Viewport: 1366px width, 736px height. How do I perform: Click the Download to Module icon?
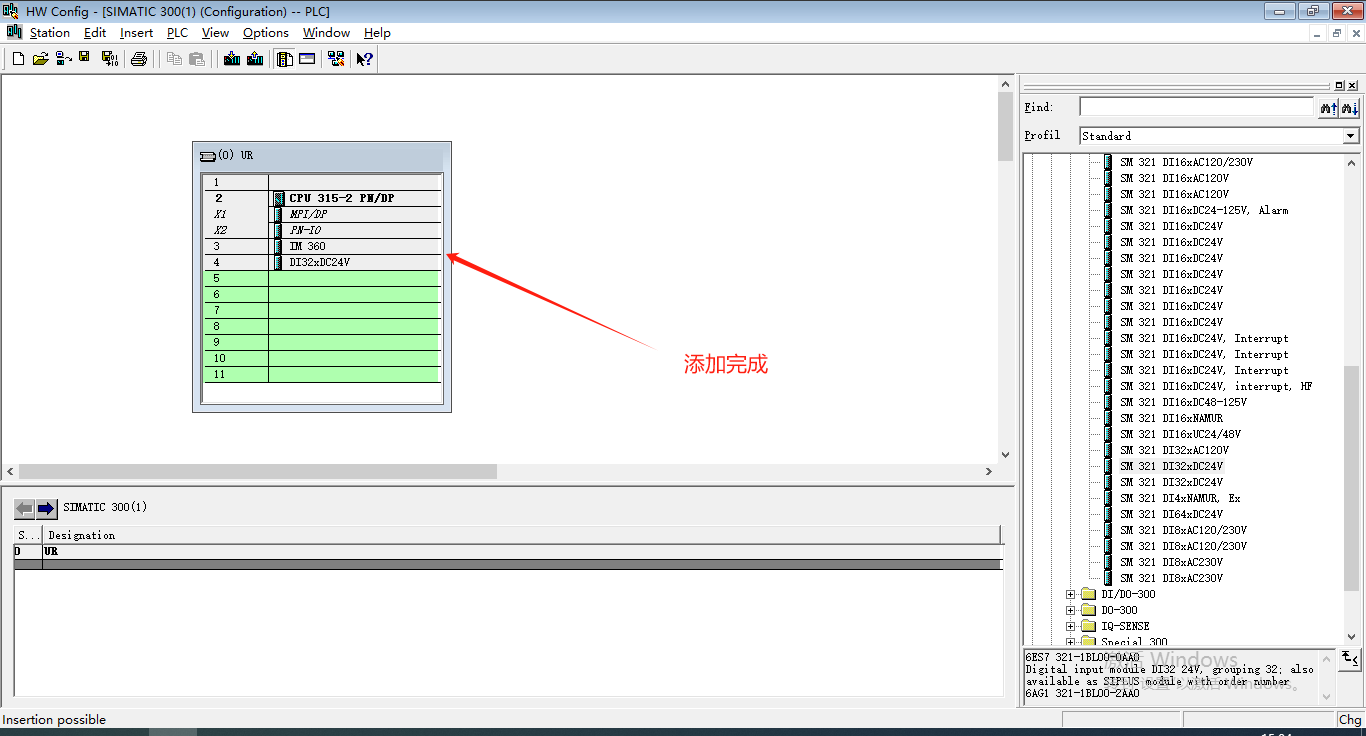point(232,59)
